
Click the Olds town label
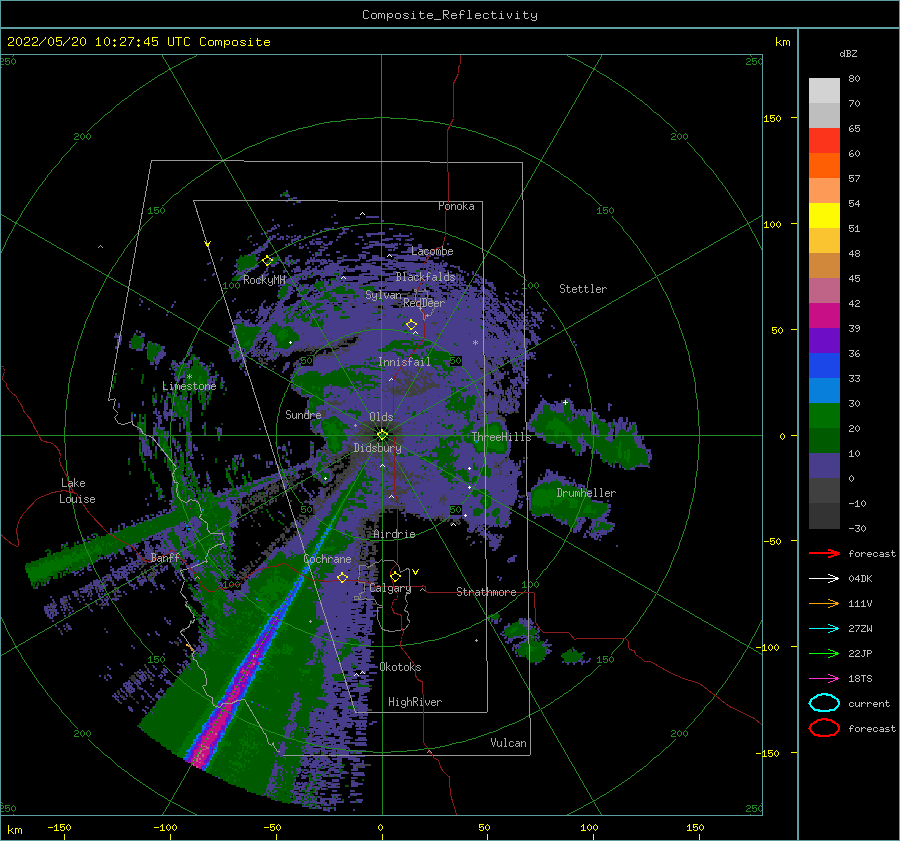[x=381, y=417]
